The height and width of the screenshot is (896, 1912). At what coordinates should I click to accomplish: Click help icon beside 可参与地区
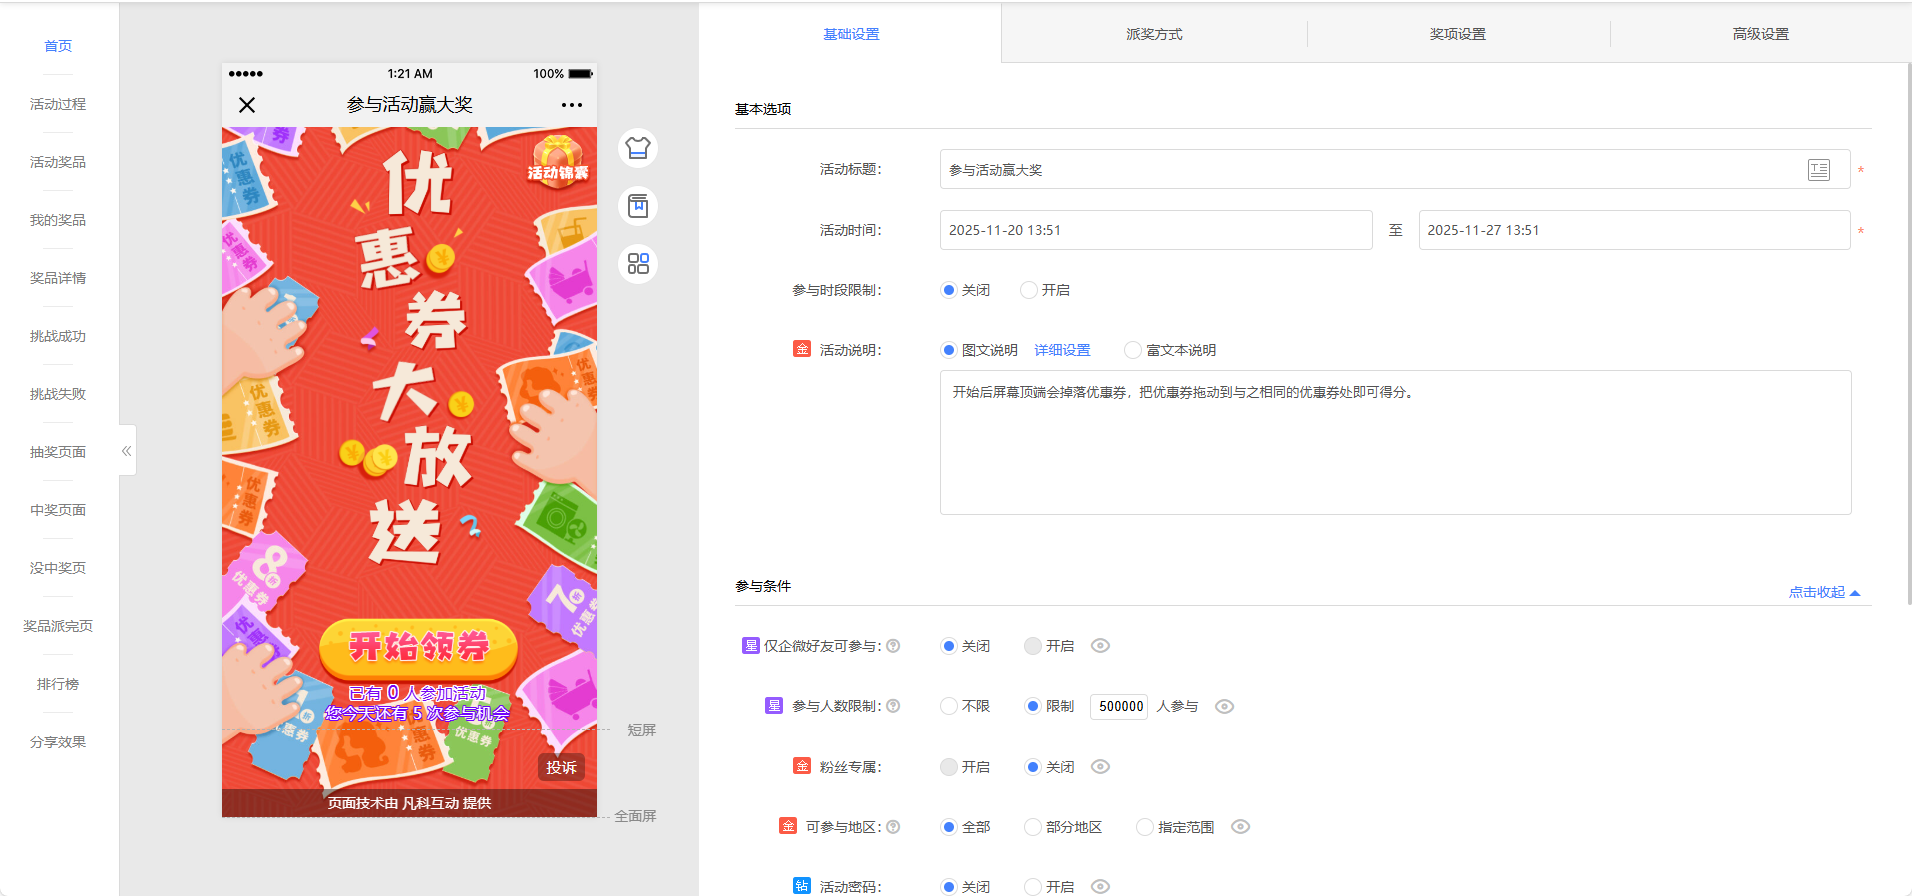coord(893,827)
